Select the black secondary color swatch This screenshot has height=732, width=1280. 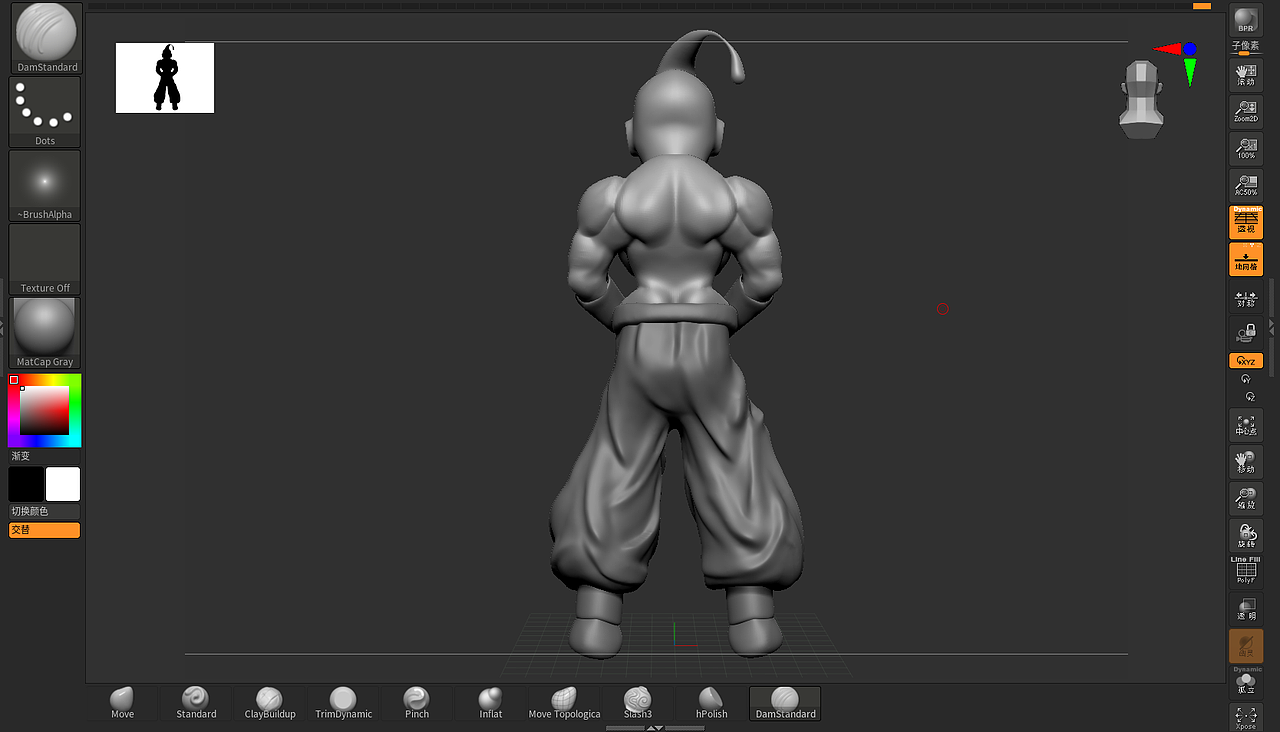(26, 484)
